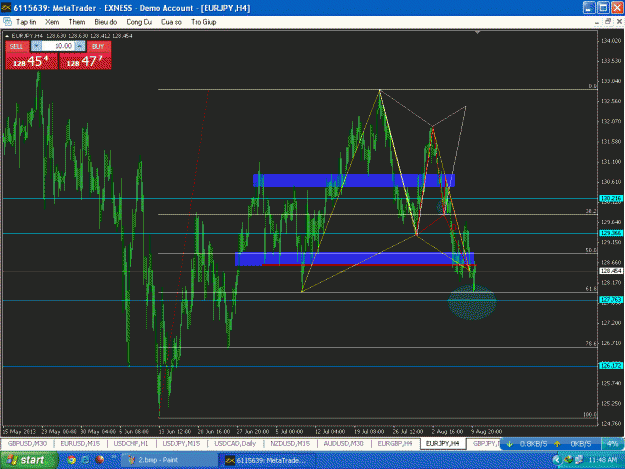
Task: Switch to the GBPUSD,M30 chart tab
Action: (x=27, y=443)
